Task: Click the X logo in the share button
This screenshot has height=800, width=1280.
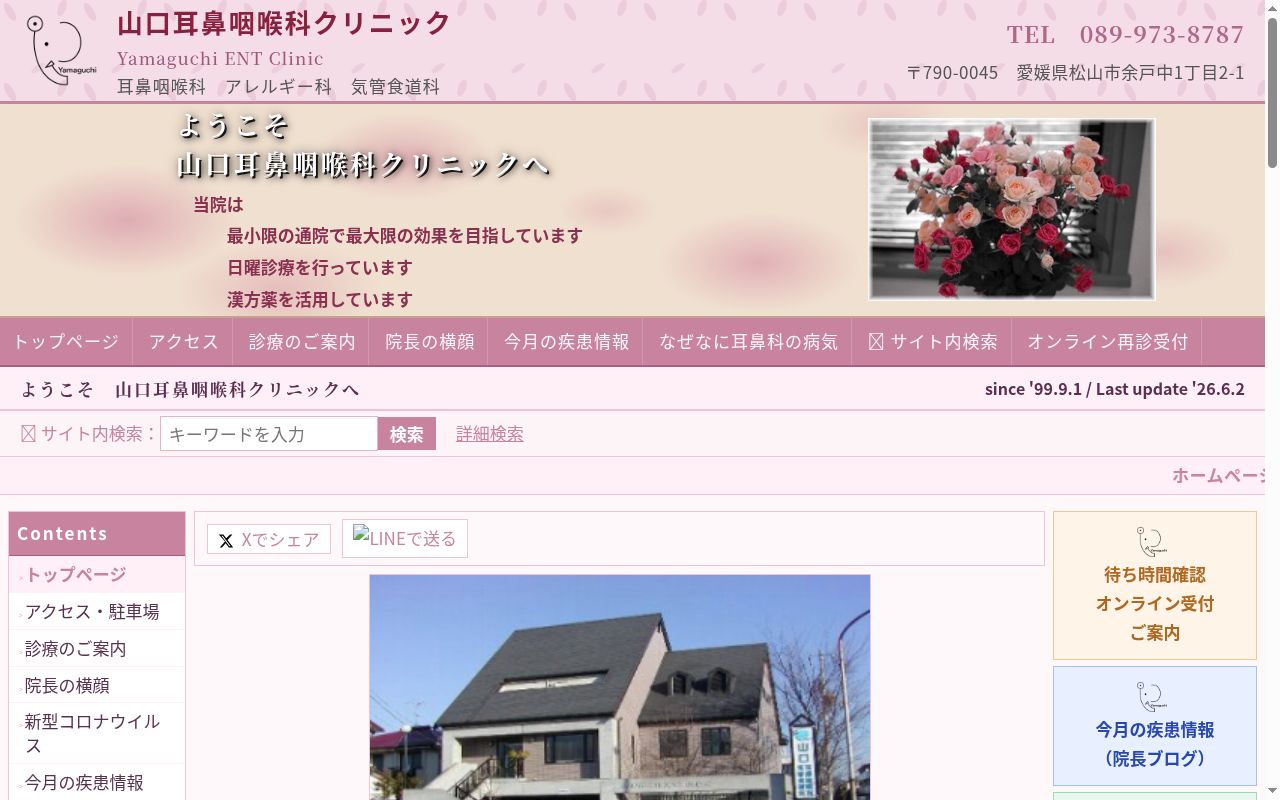Action: pos(226,540)
